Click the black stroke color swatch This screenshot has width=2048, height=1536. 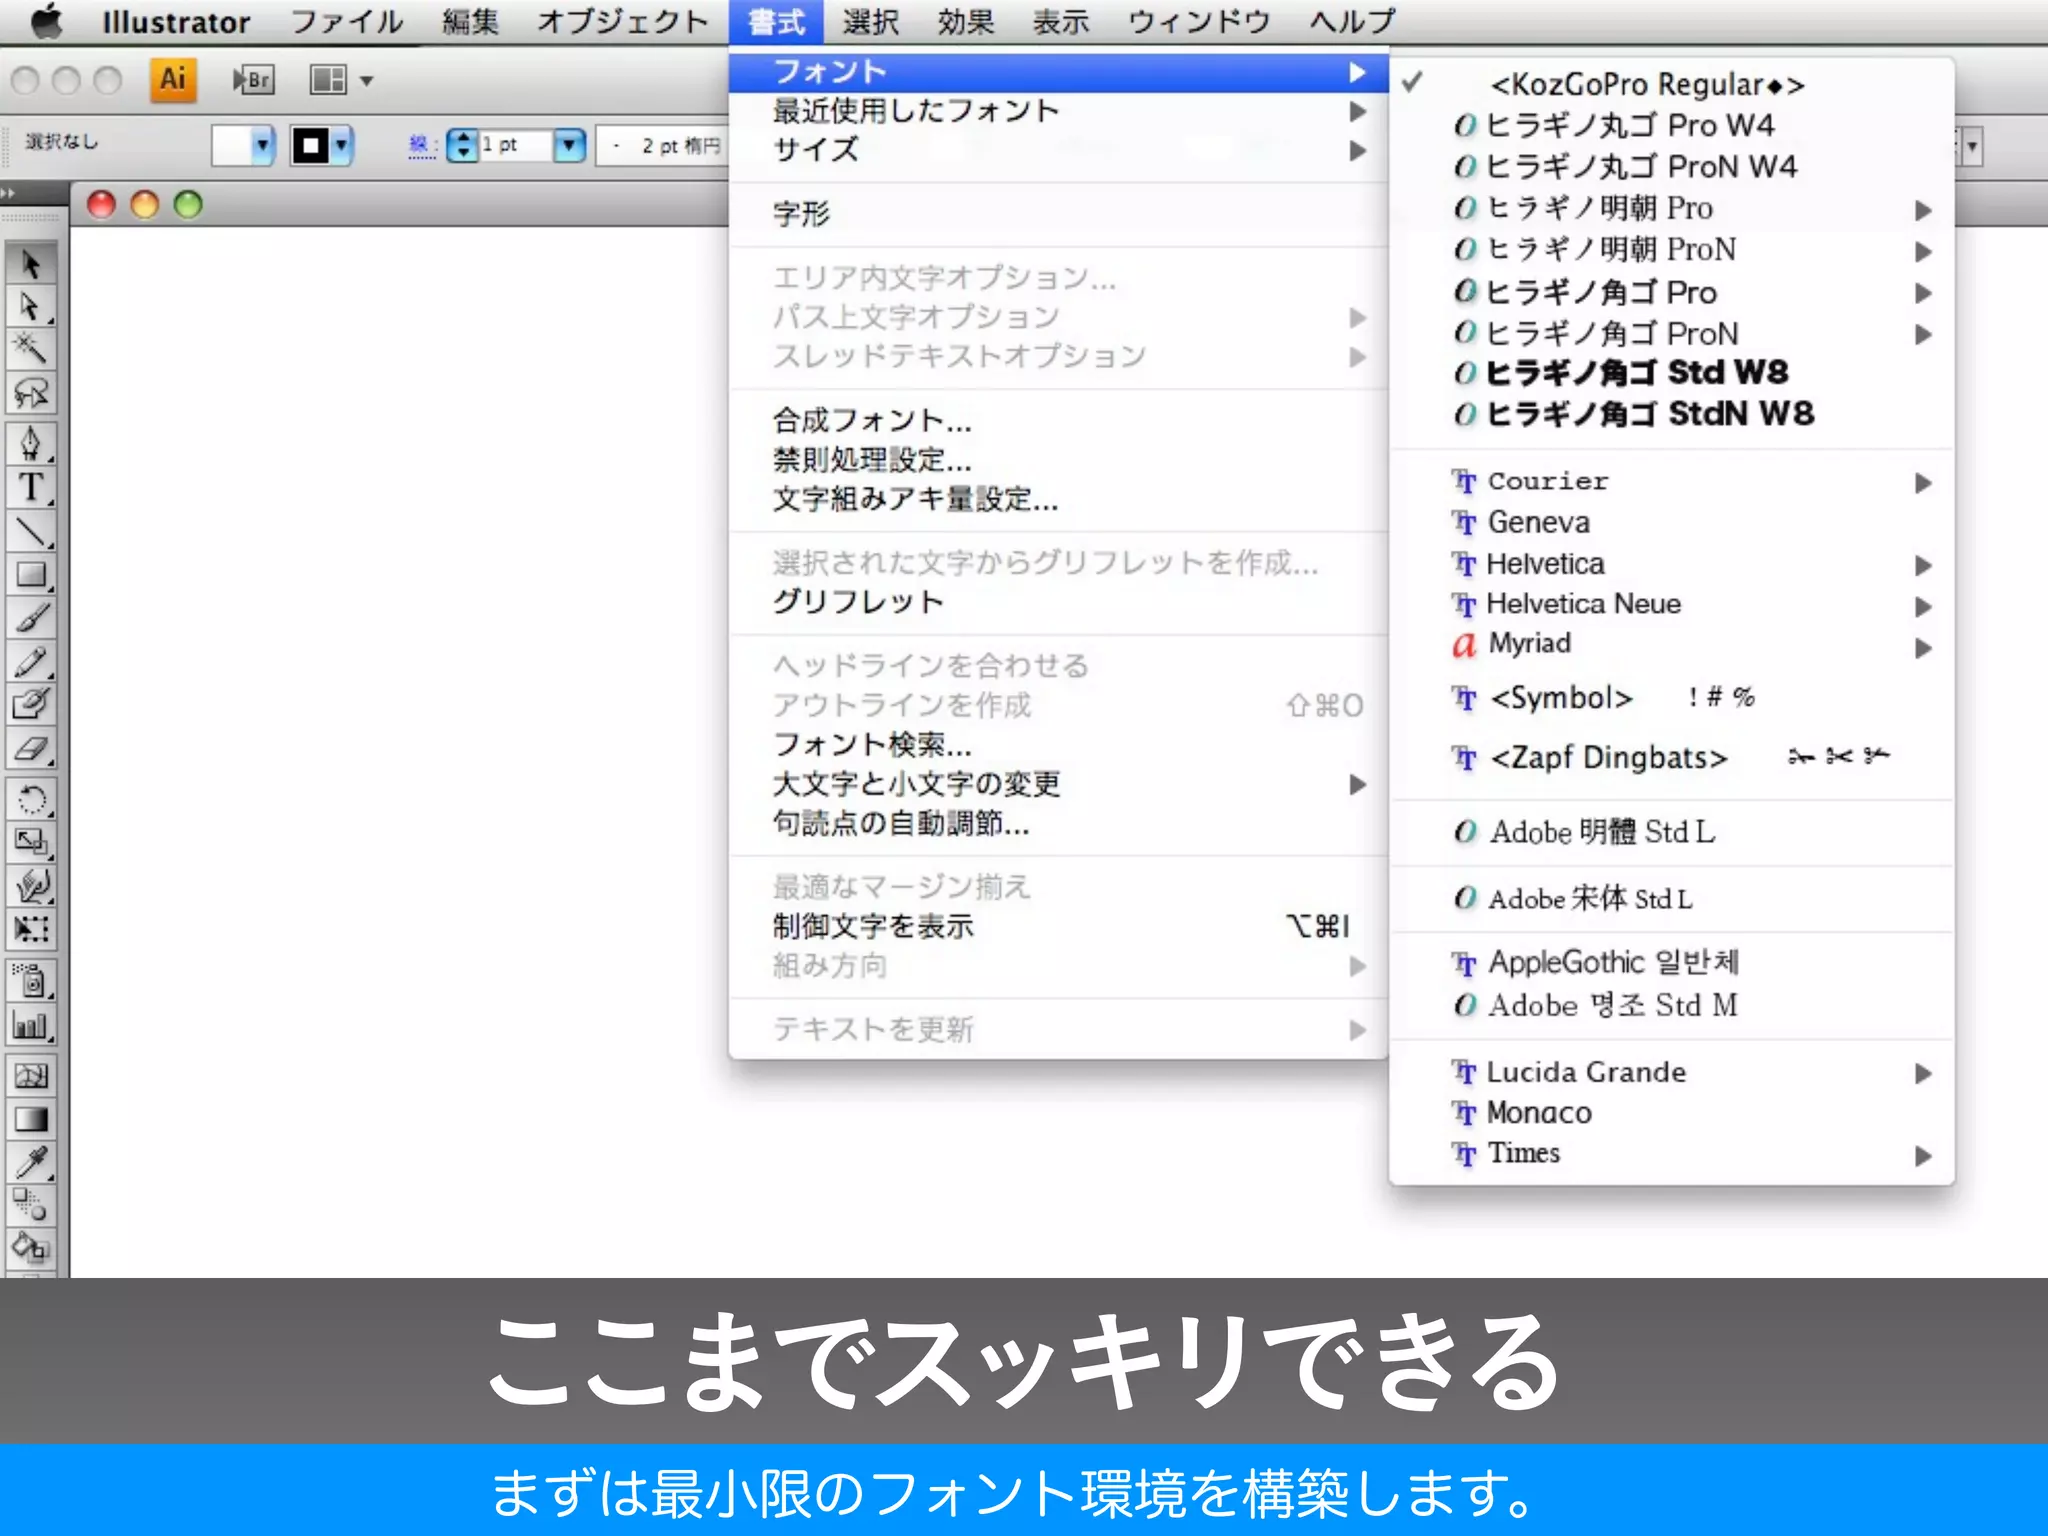[311, 146]
